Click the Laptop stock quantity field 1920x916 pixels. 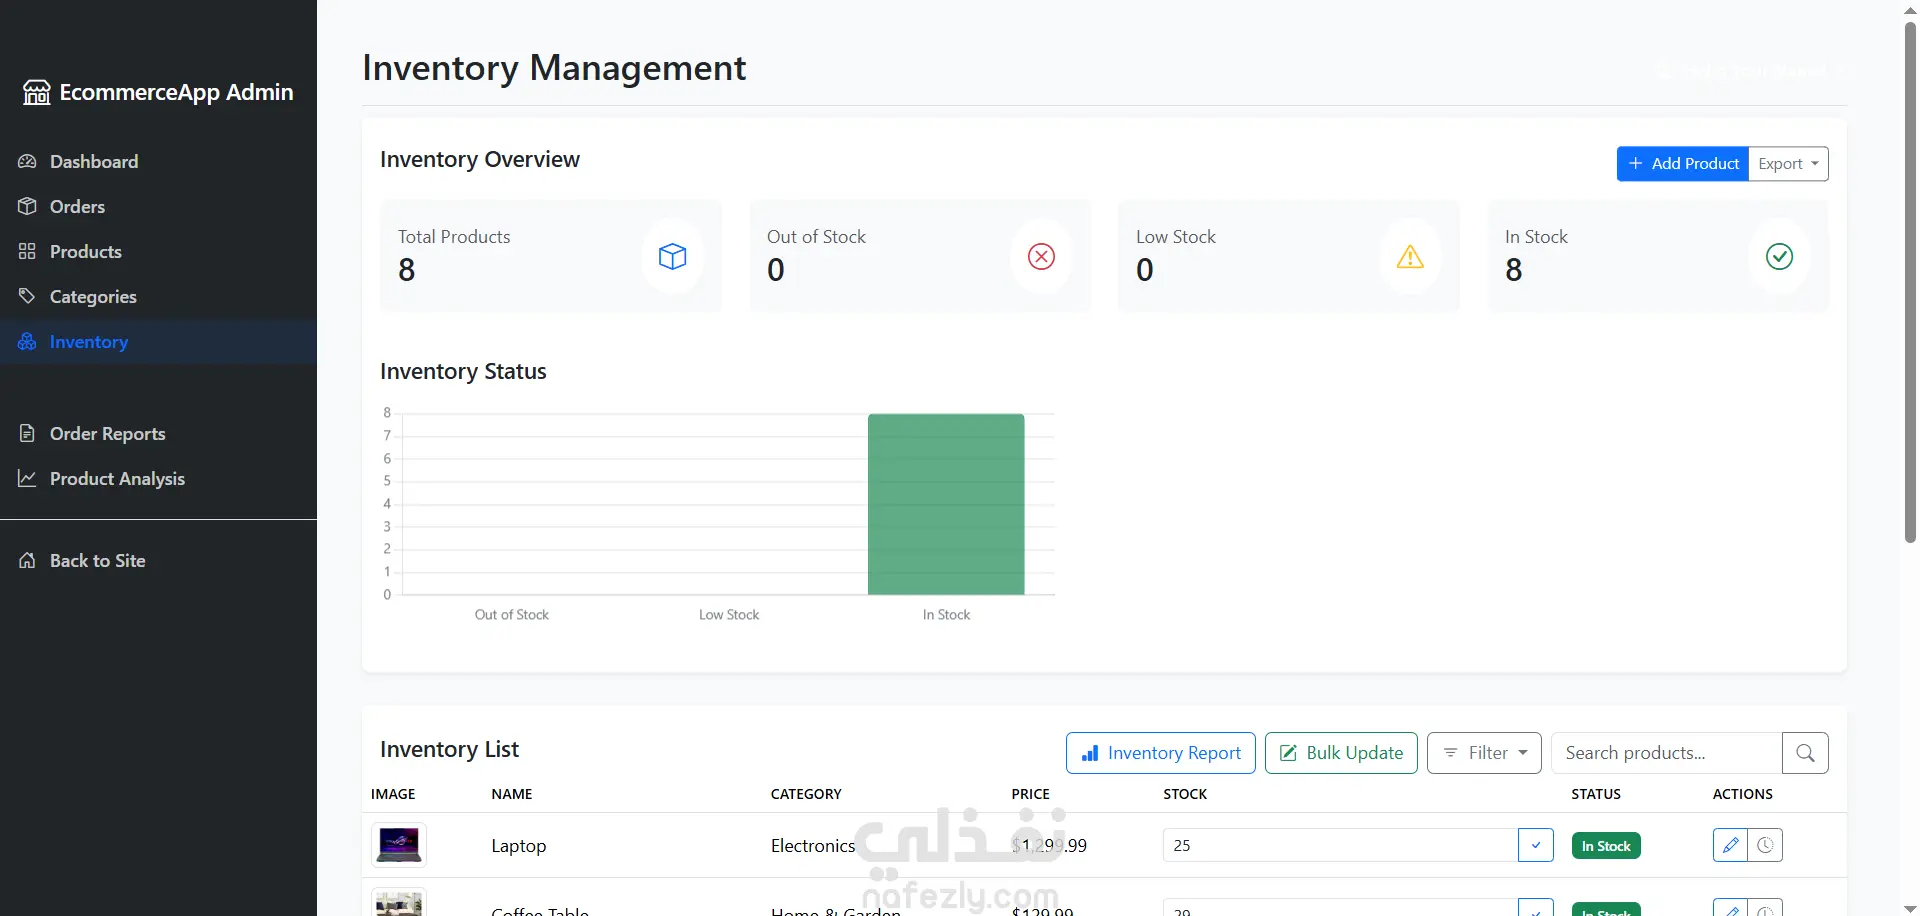1340,845
